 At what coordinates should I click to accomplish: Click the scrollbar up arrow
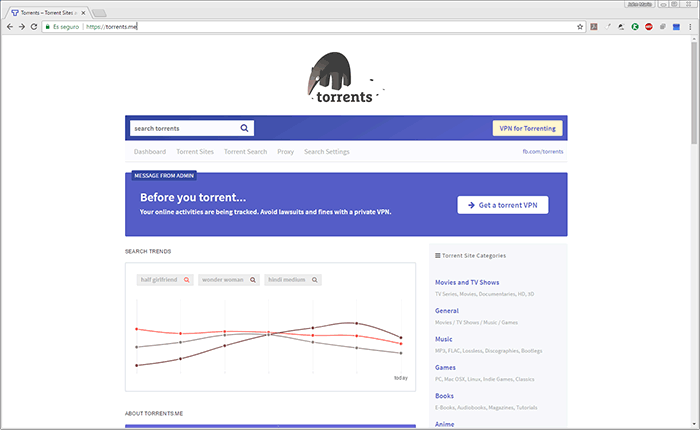694,39
